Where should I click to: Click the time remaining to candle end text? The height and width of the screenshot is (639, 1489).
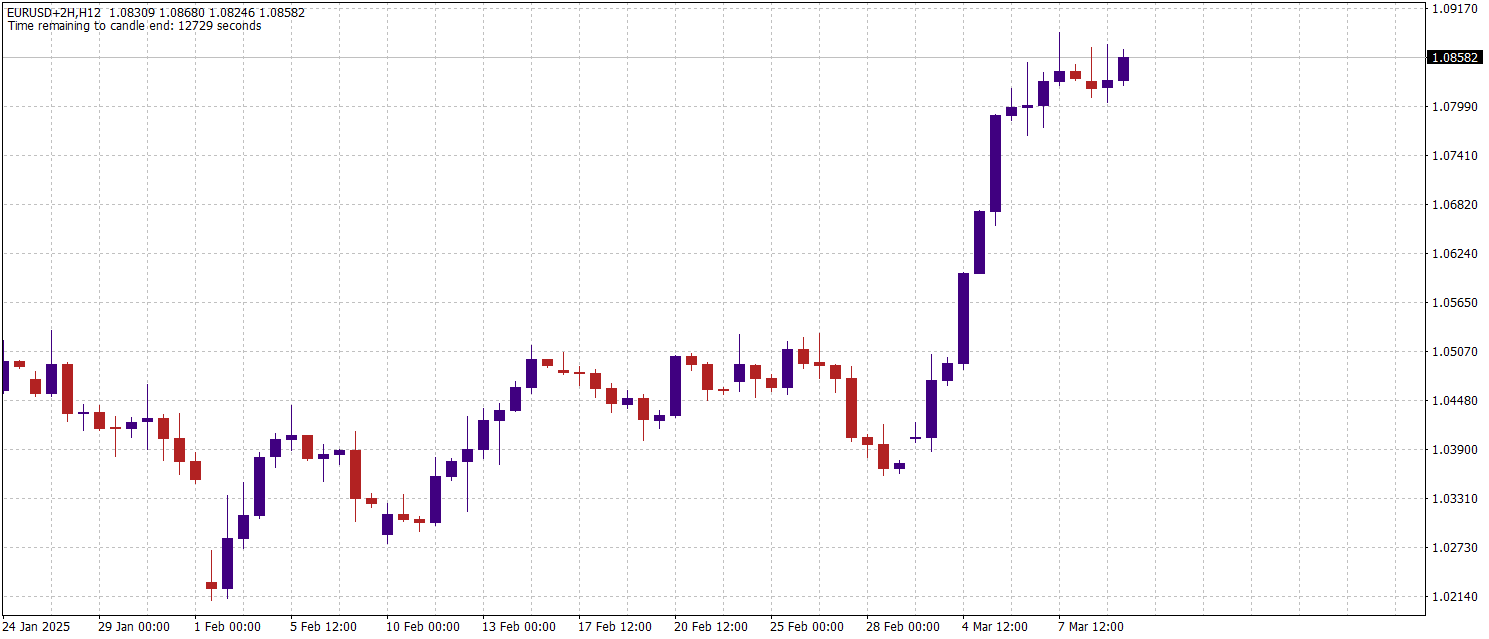(x=135, y=26)
